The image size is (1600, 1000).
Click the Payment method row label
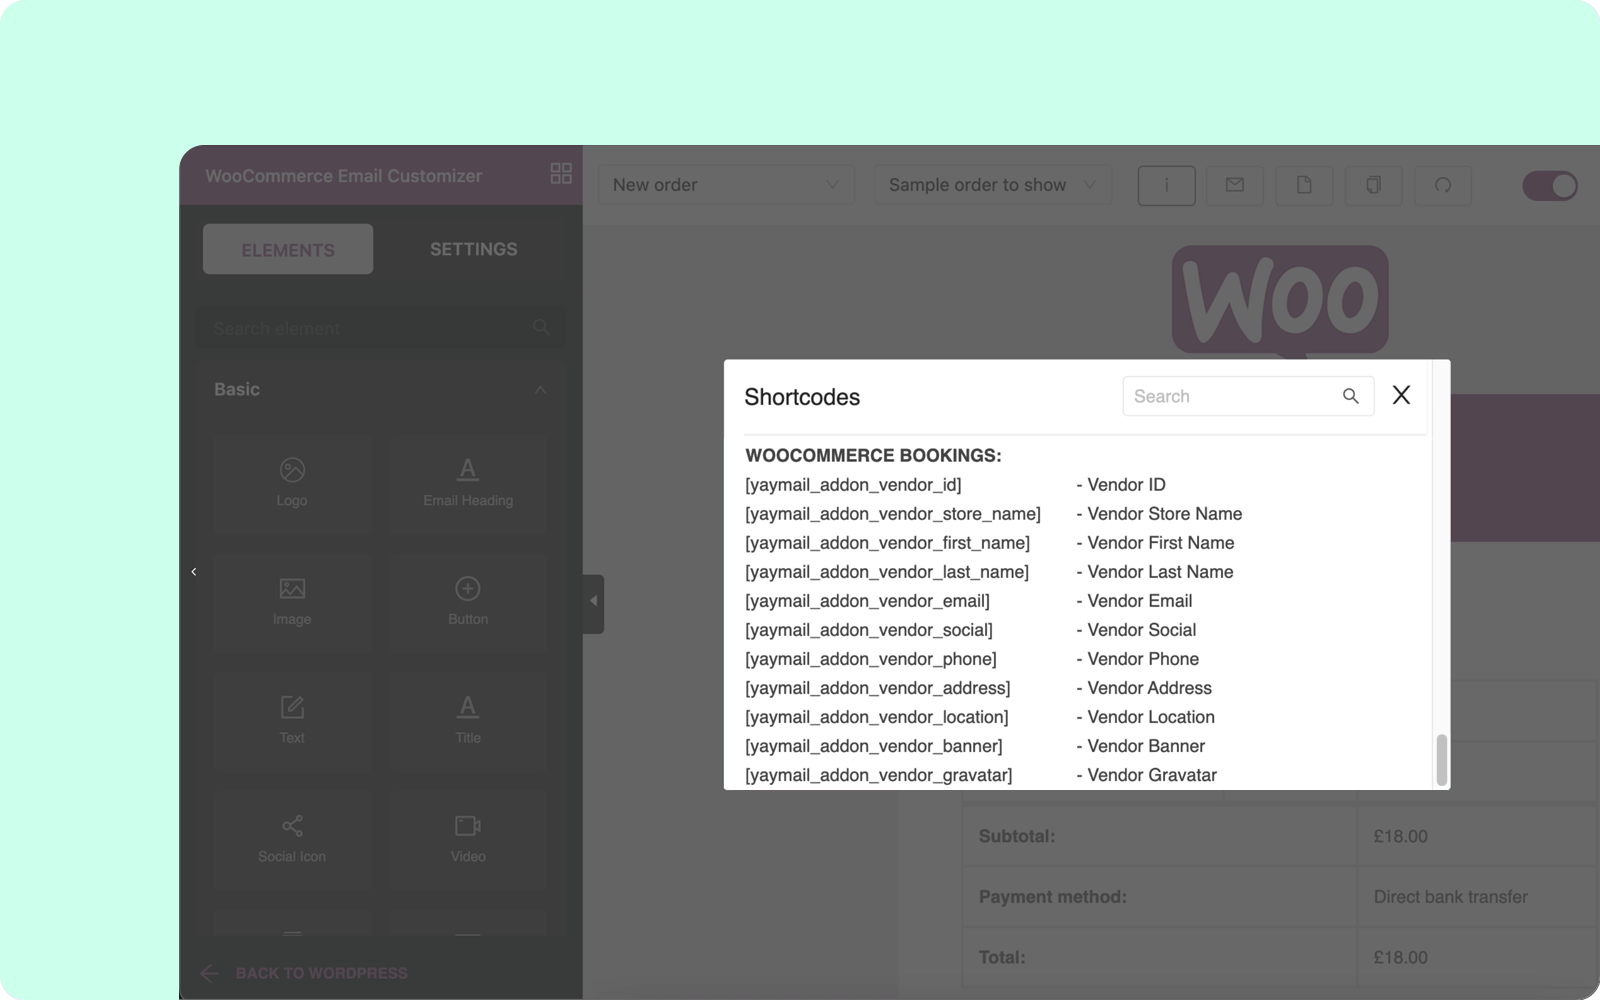point(1053,897)
